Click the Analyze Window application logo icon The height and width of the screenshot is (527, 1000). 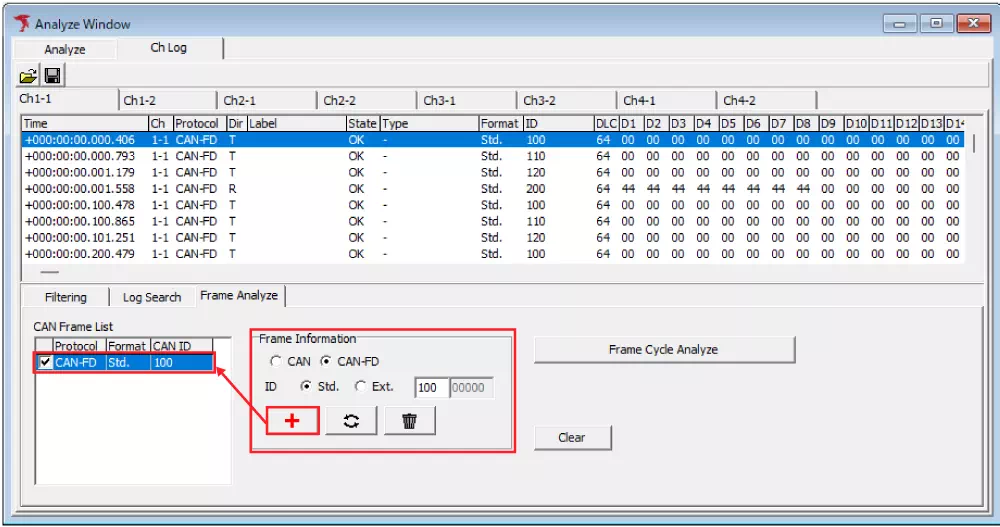(22, 24)
